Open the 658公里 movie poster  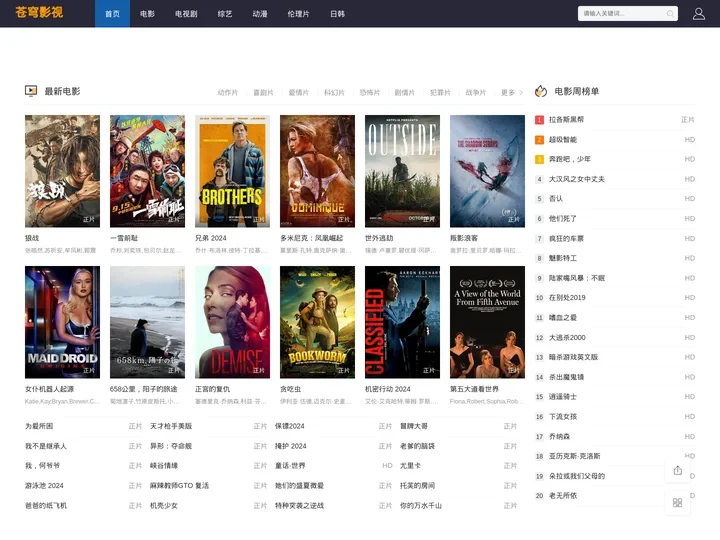tap(147, 322)
